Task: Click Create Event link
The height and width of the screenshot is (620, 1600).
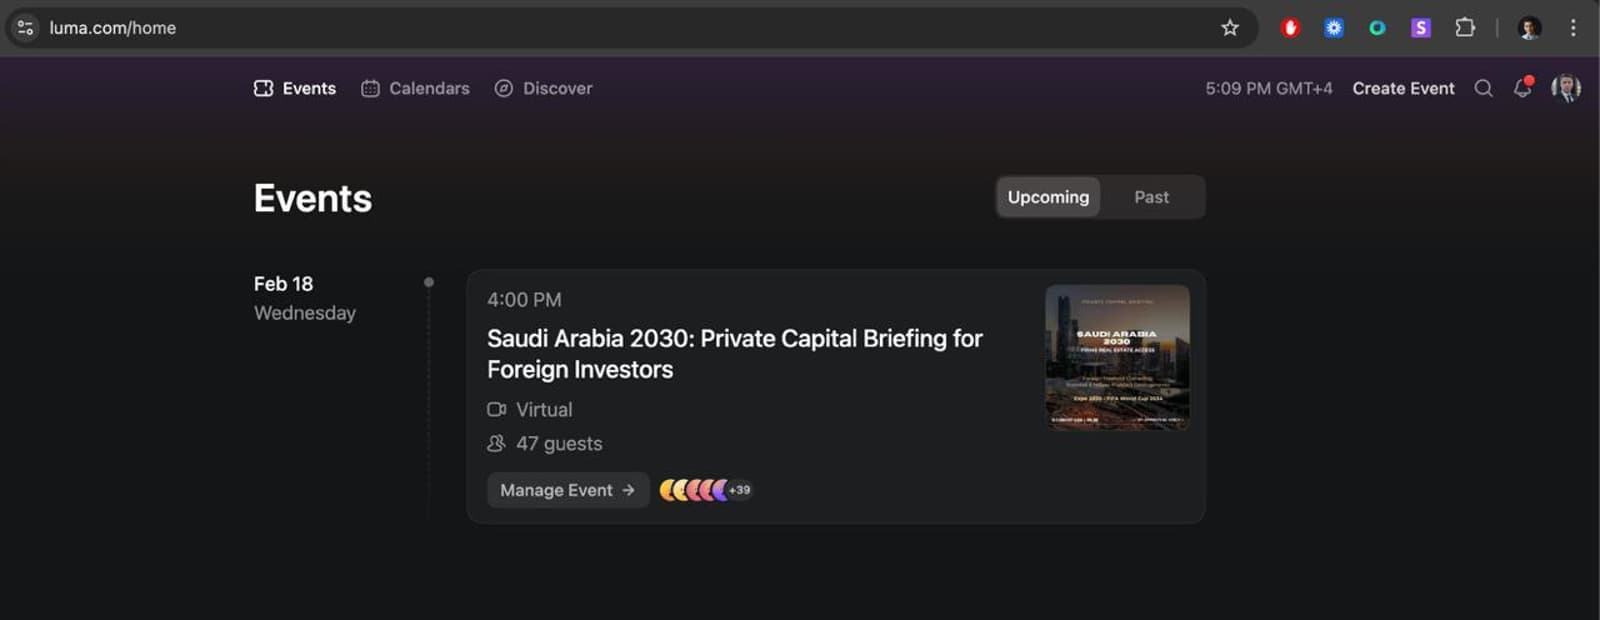Action: (x=1403, y=88)
